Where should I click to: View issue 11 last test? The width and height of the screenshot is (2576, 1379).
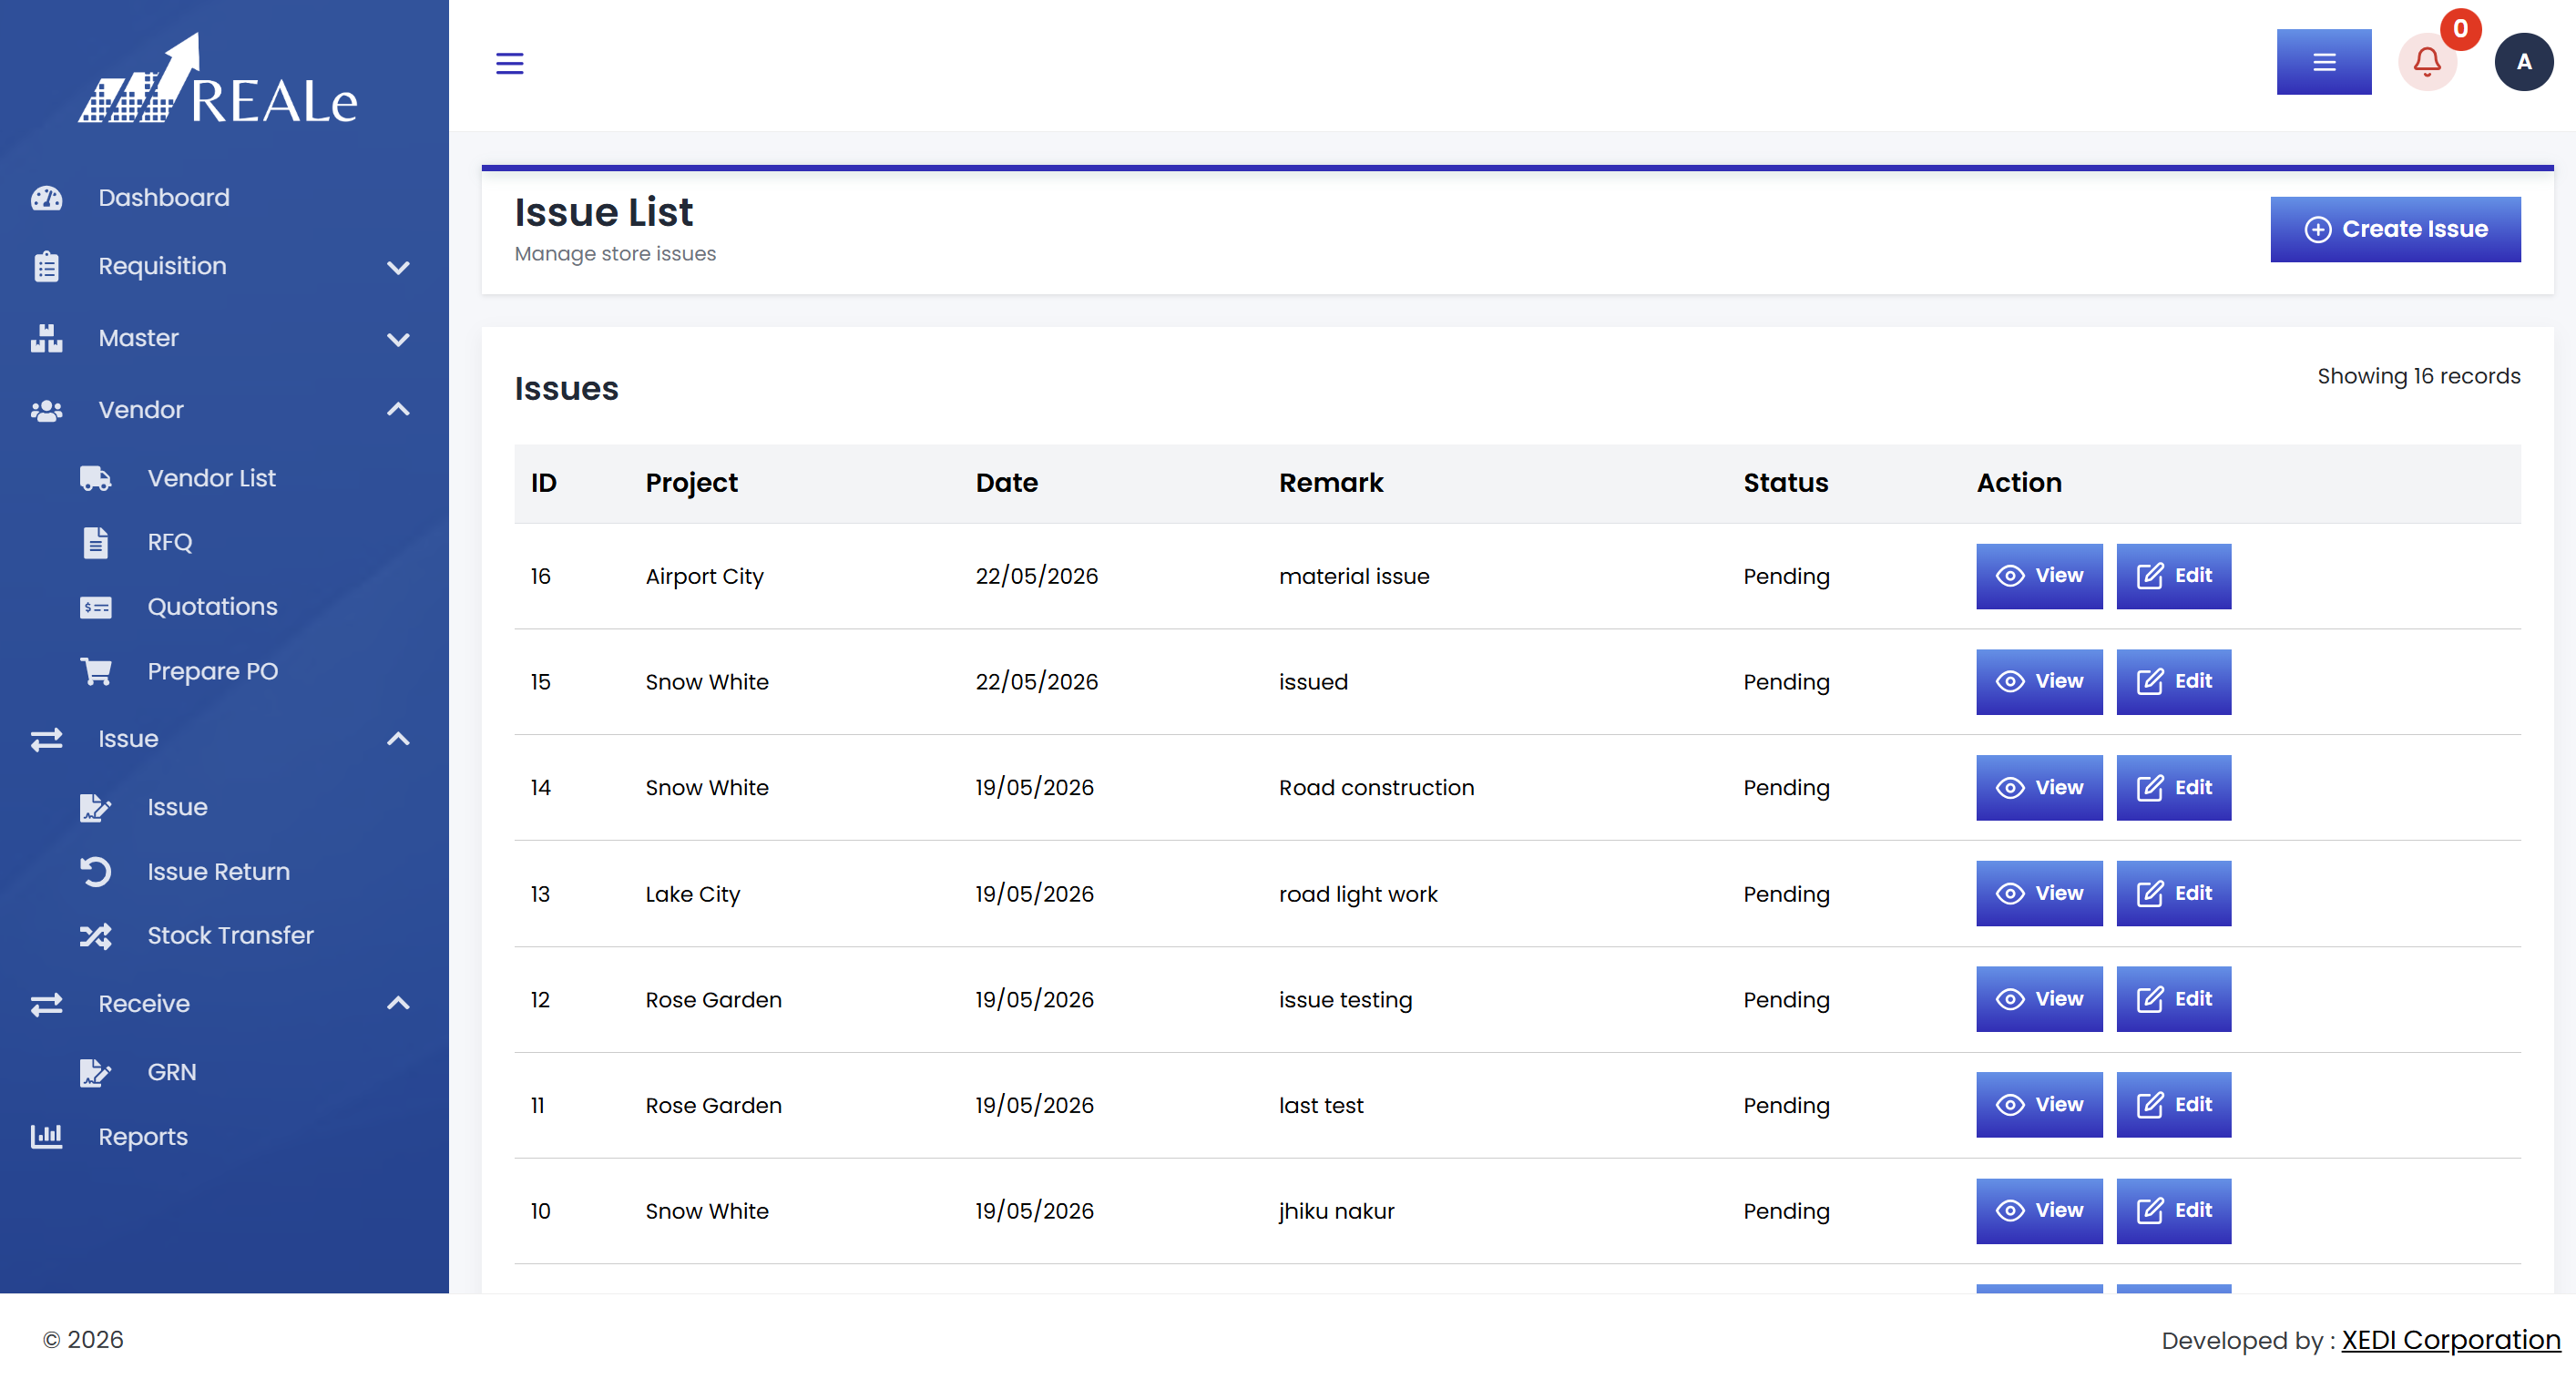click(x=2039, y=1105)
